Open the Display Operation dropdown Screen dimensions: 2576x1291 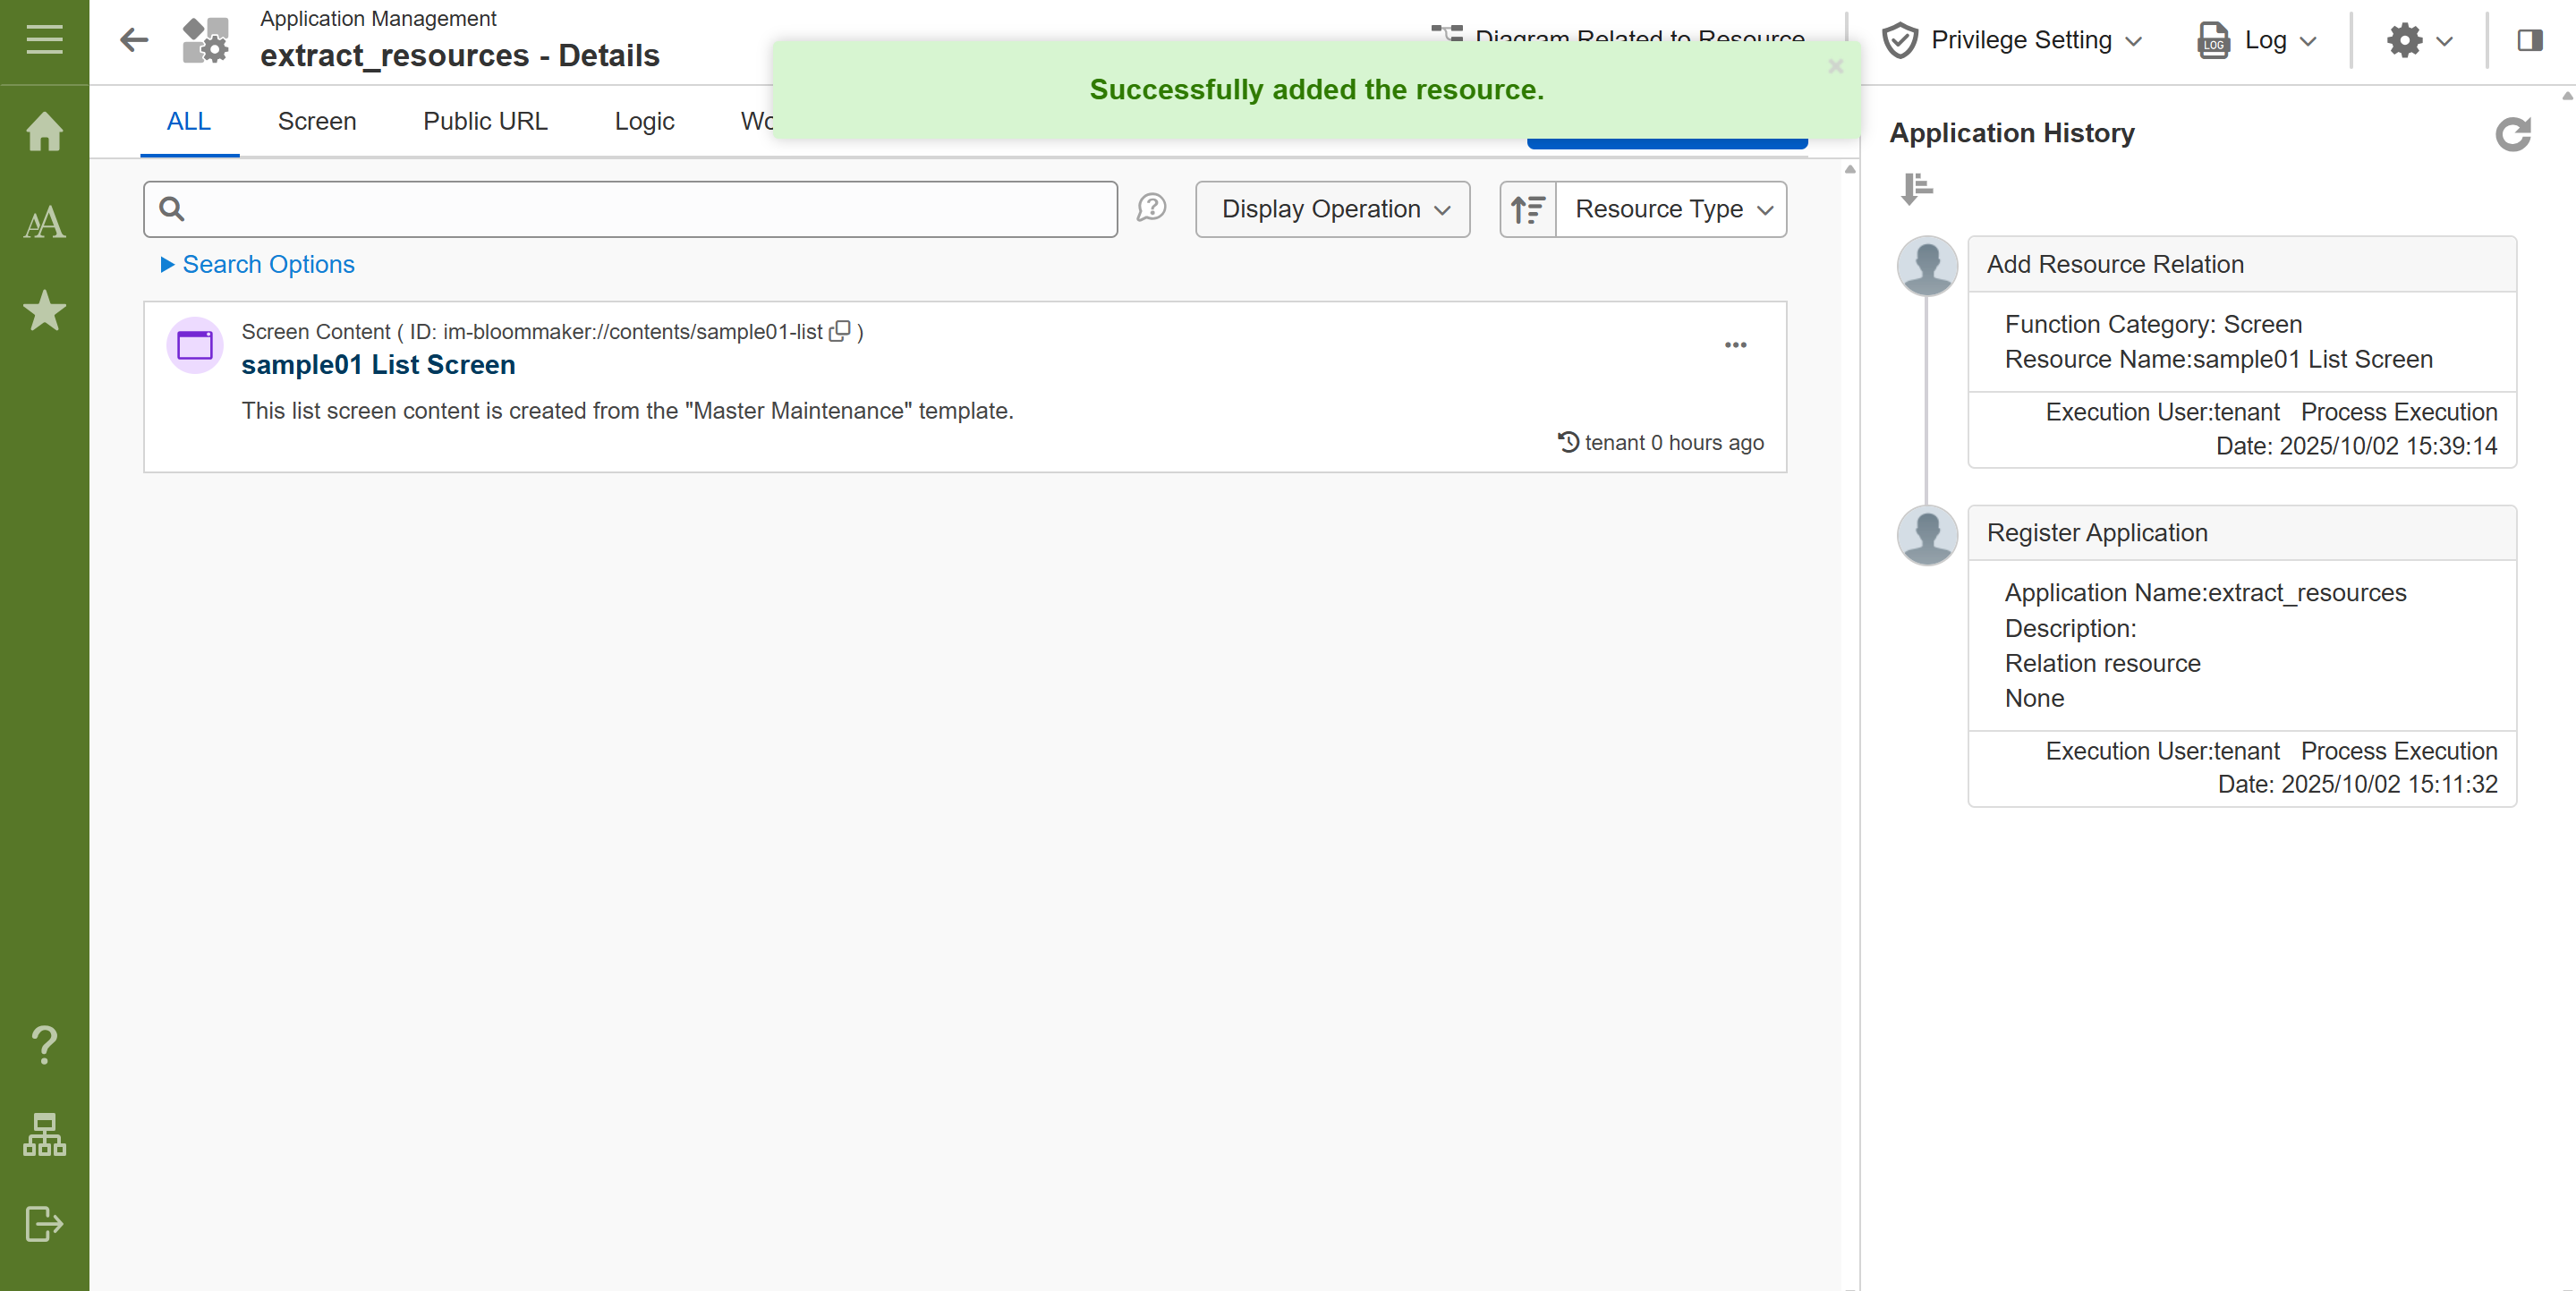click(x=1332, y=209)
